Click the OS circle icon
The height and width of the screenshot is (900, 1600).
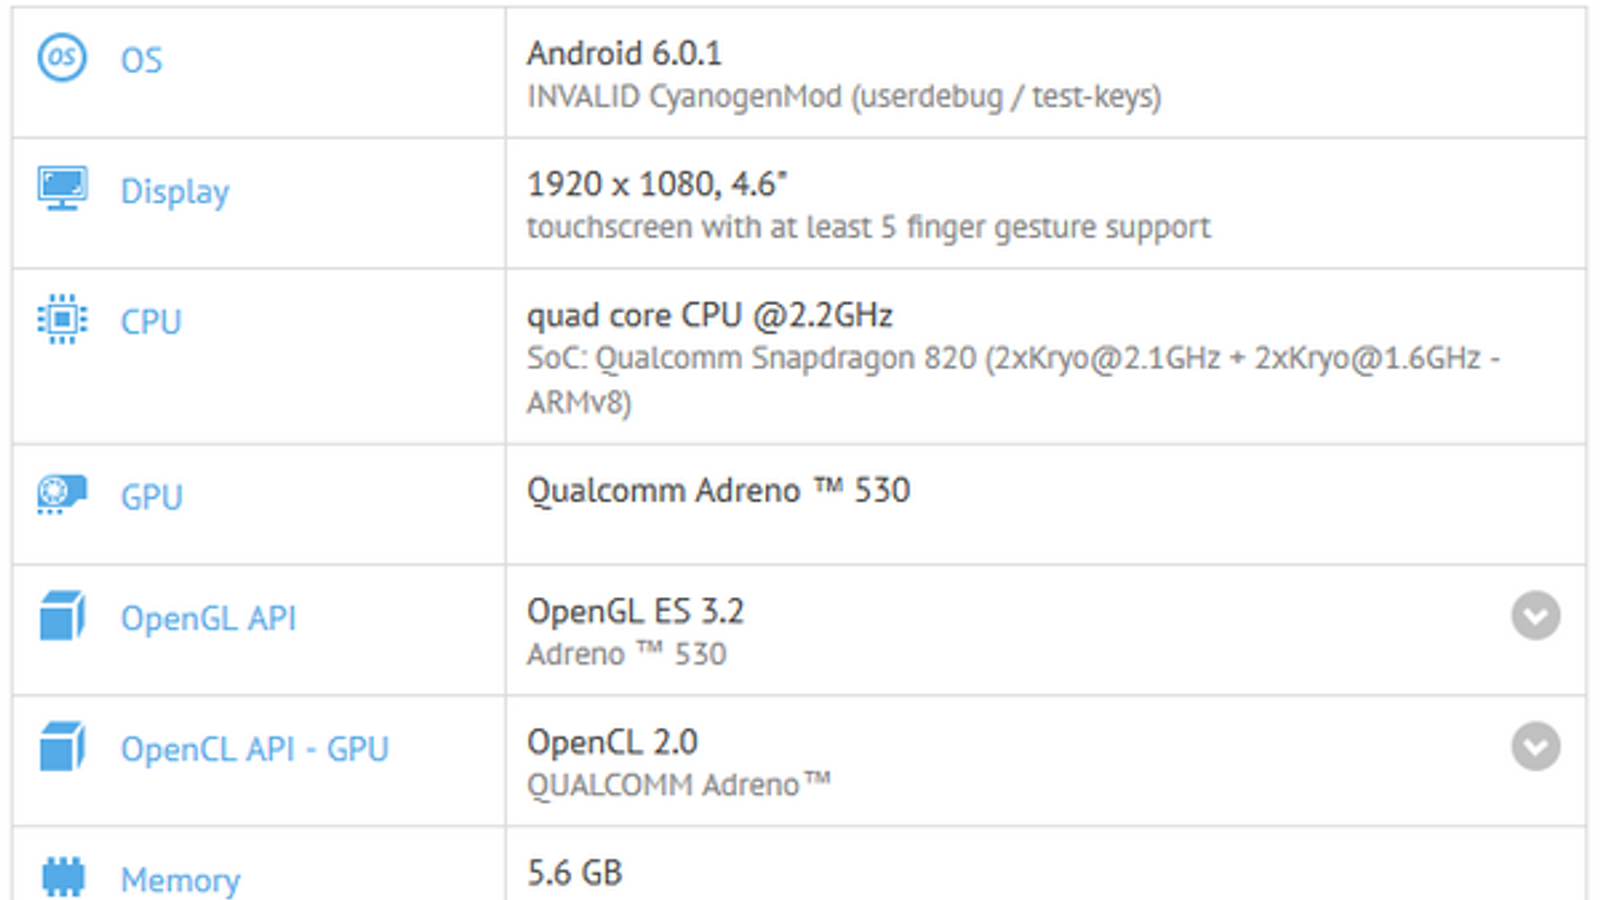coord(62,58)
